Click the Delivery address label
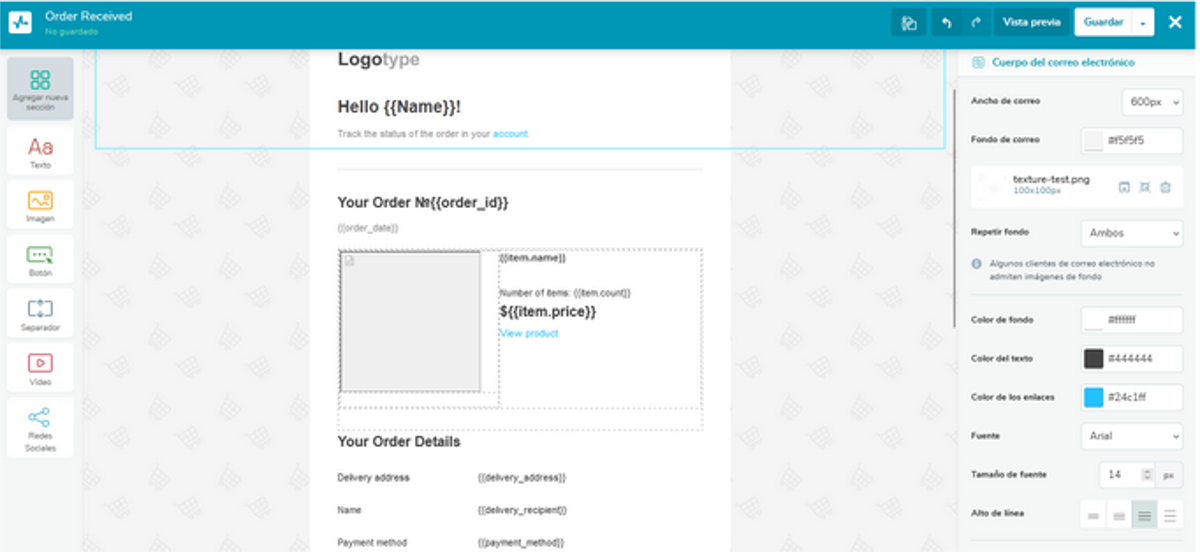 pos(374,478)
